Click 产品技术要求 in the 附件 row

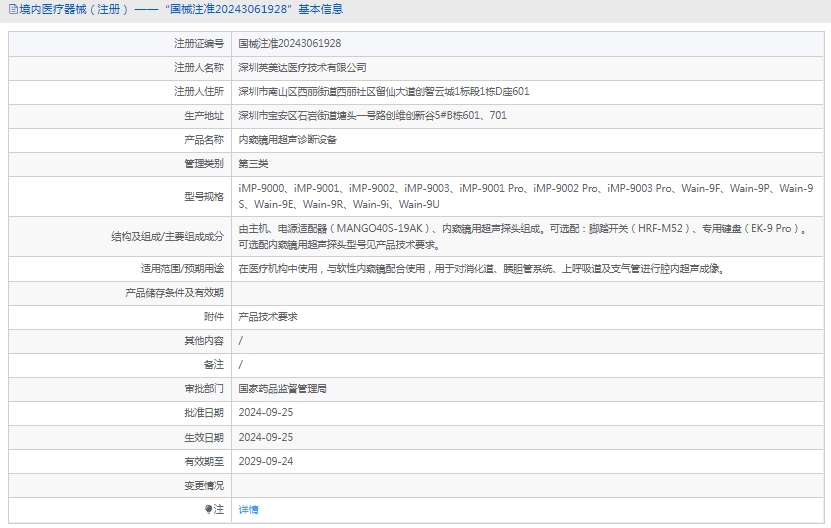[267, 317]
